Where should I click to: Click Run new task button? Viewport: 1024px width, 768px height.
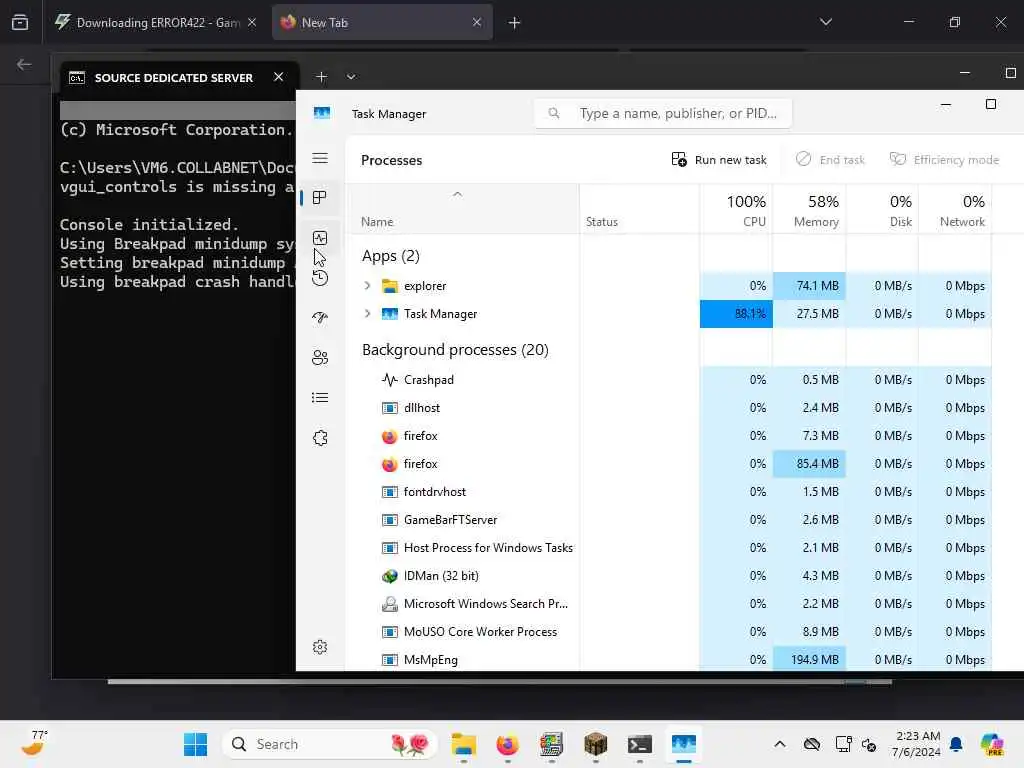click(x=719, y=160)
